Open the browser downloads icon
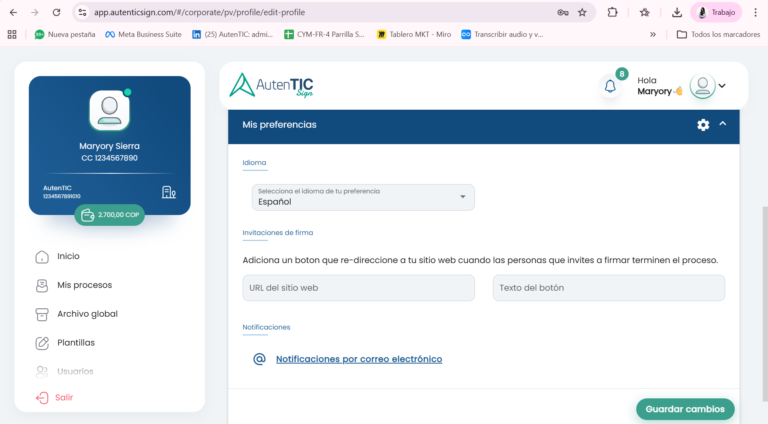The image size is (768, 424). coord(677,12)
